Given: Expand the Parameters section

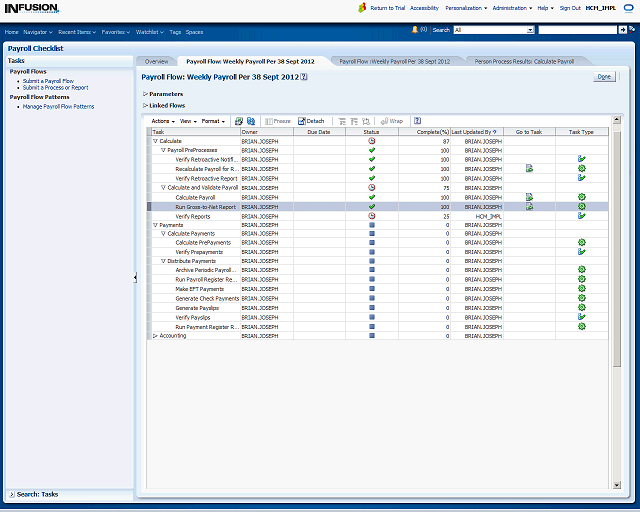Looking at the screenshot, I should click(145, 94).
